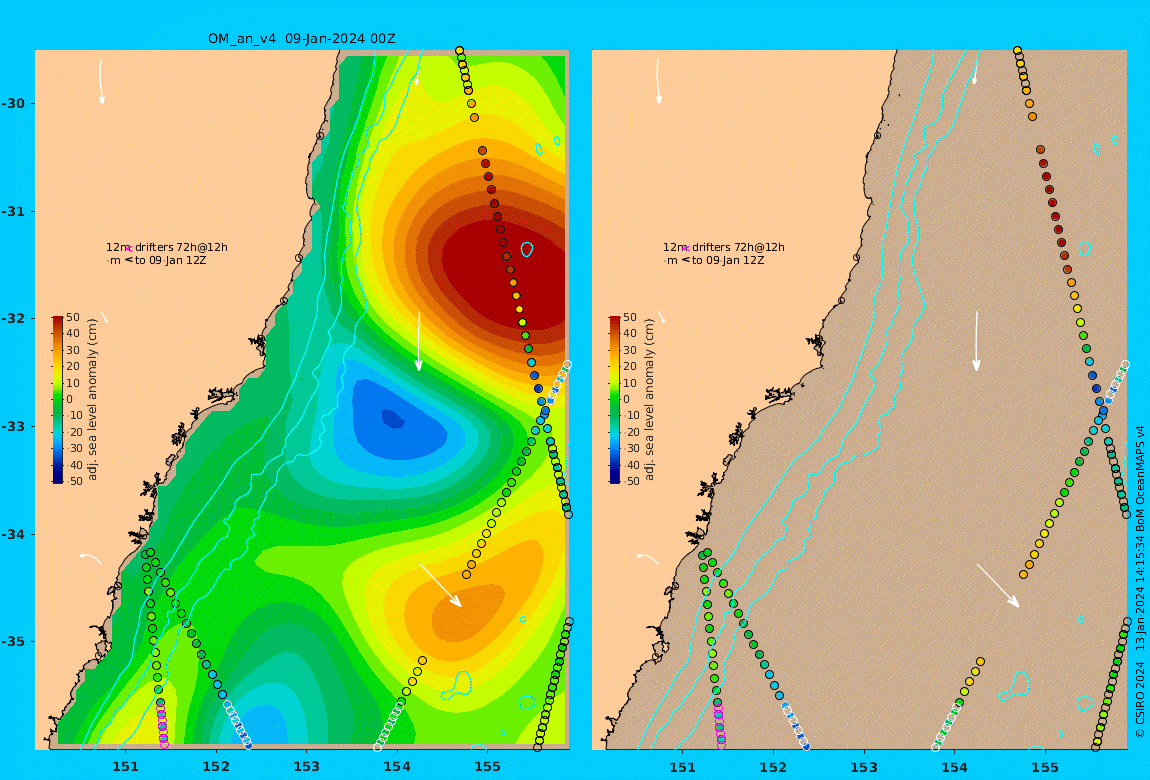The image size is (1150, 780).
Task: Click longitude label "153" under the left map
Action: click(x=307, y=767)
